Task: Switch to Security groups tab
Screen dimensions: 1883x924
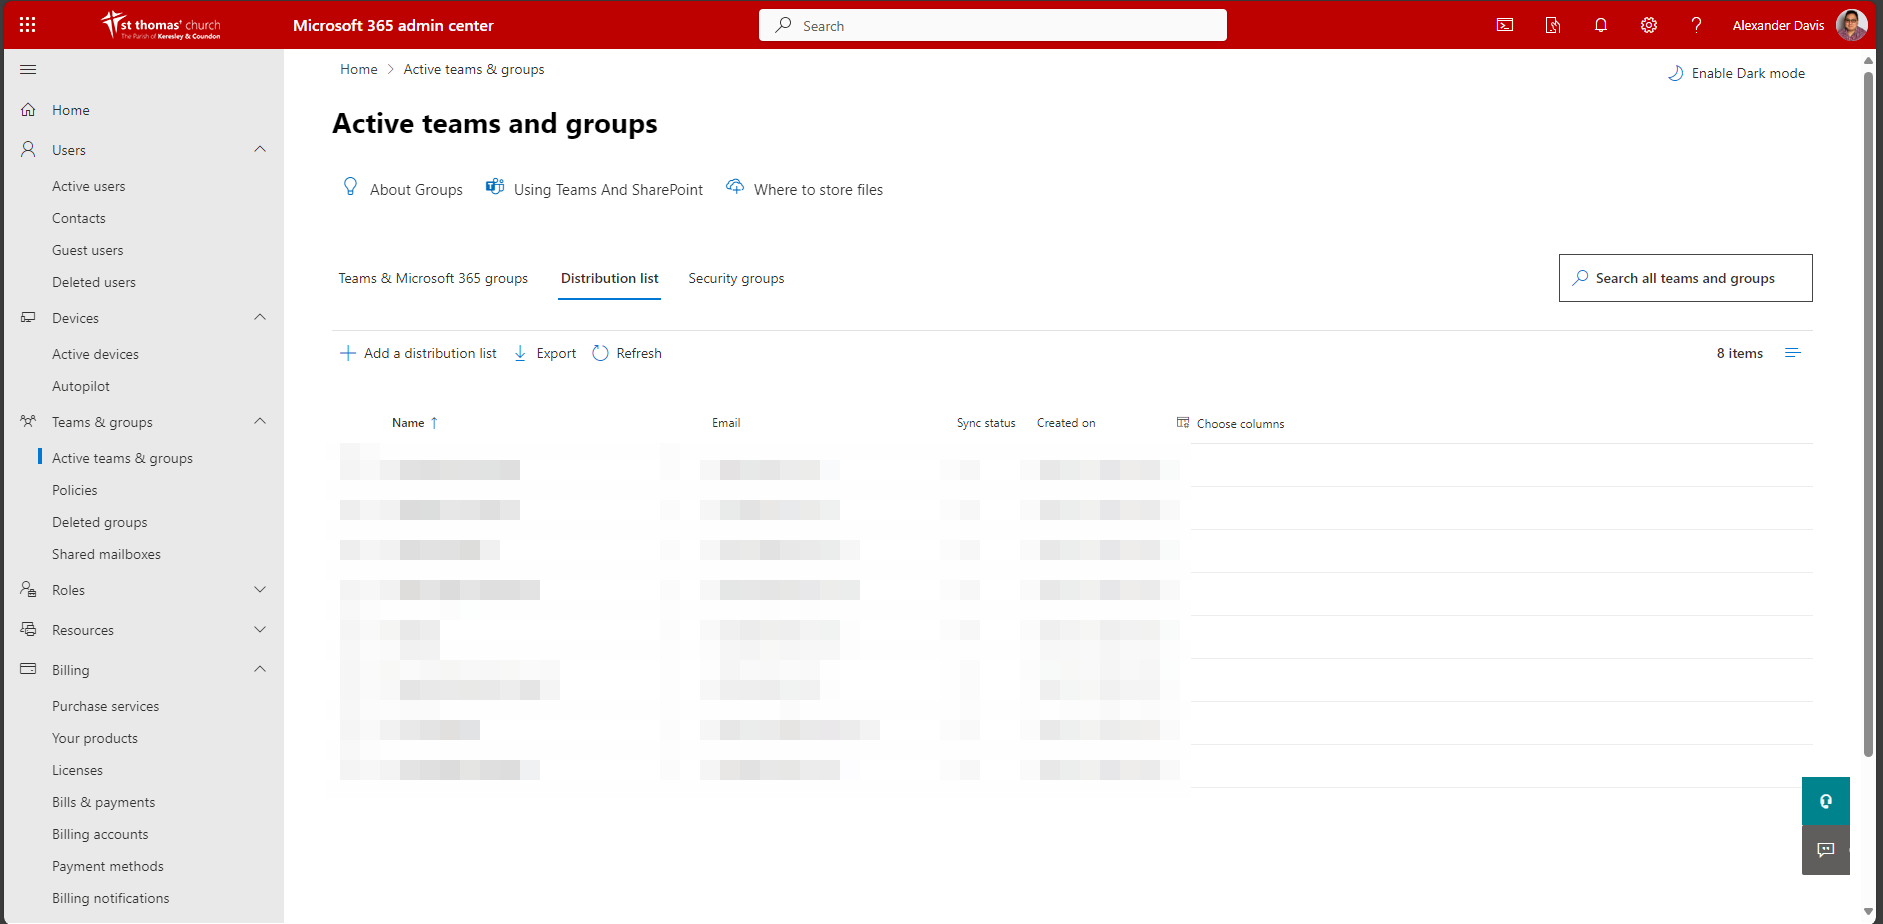Action: pos(736,278)
